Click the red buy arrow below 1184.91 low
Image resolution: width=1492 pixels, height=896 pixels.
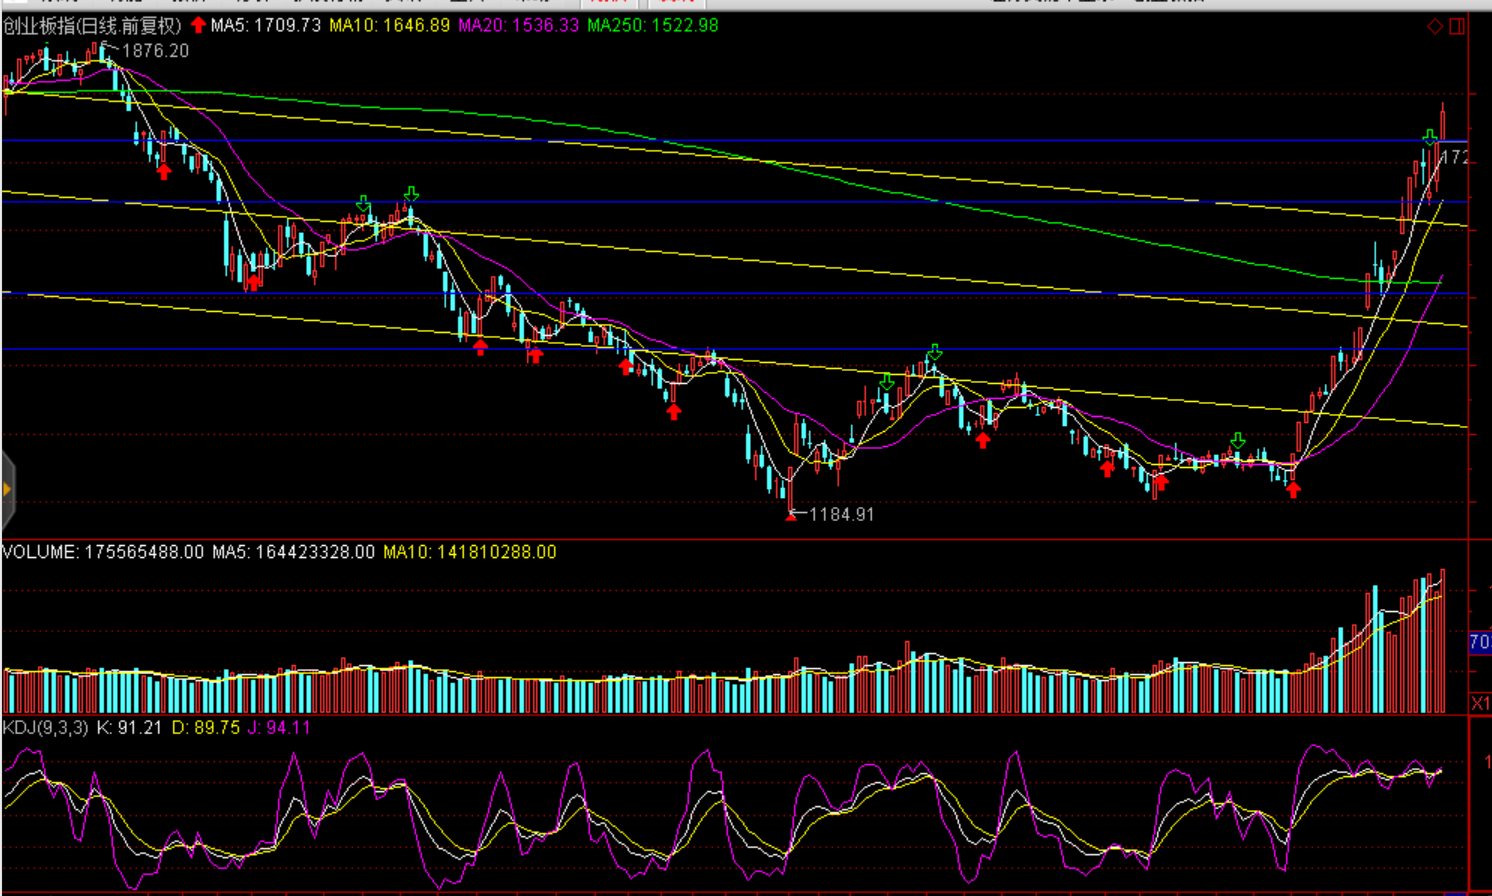[x=791, y=516]
